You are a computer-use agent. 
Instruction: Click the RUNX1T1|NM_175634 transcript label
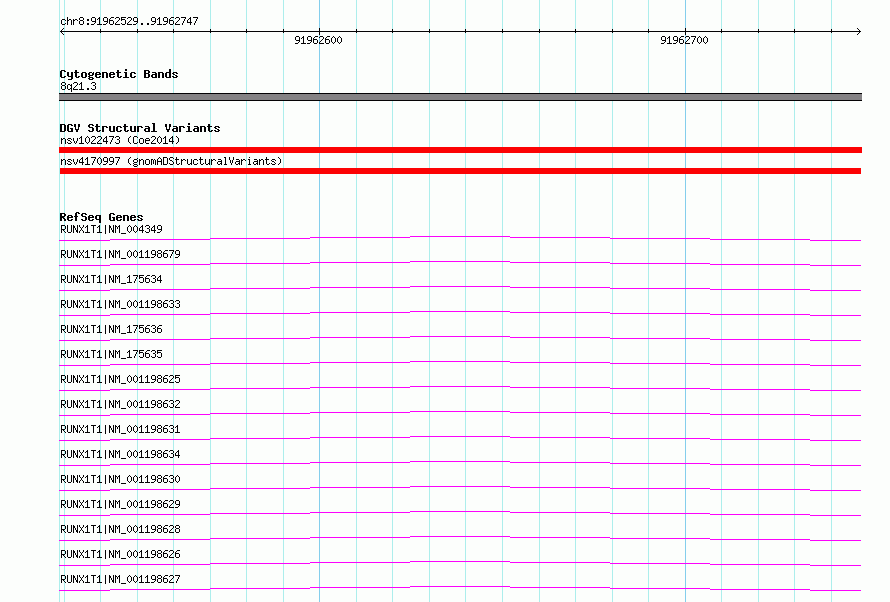pyautogui.click(x=111, y=279)
